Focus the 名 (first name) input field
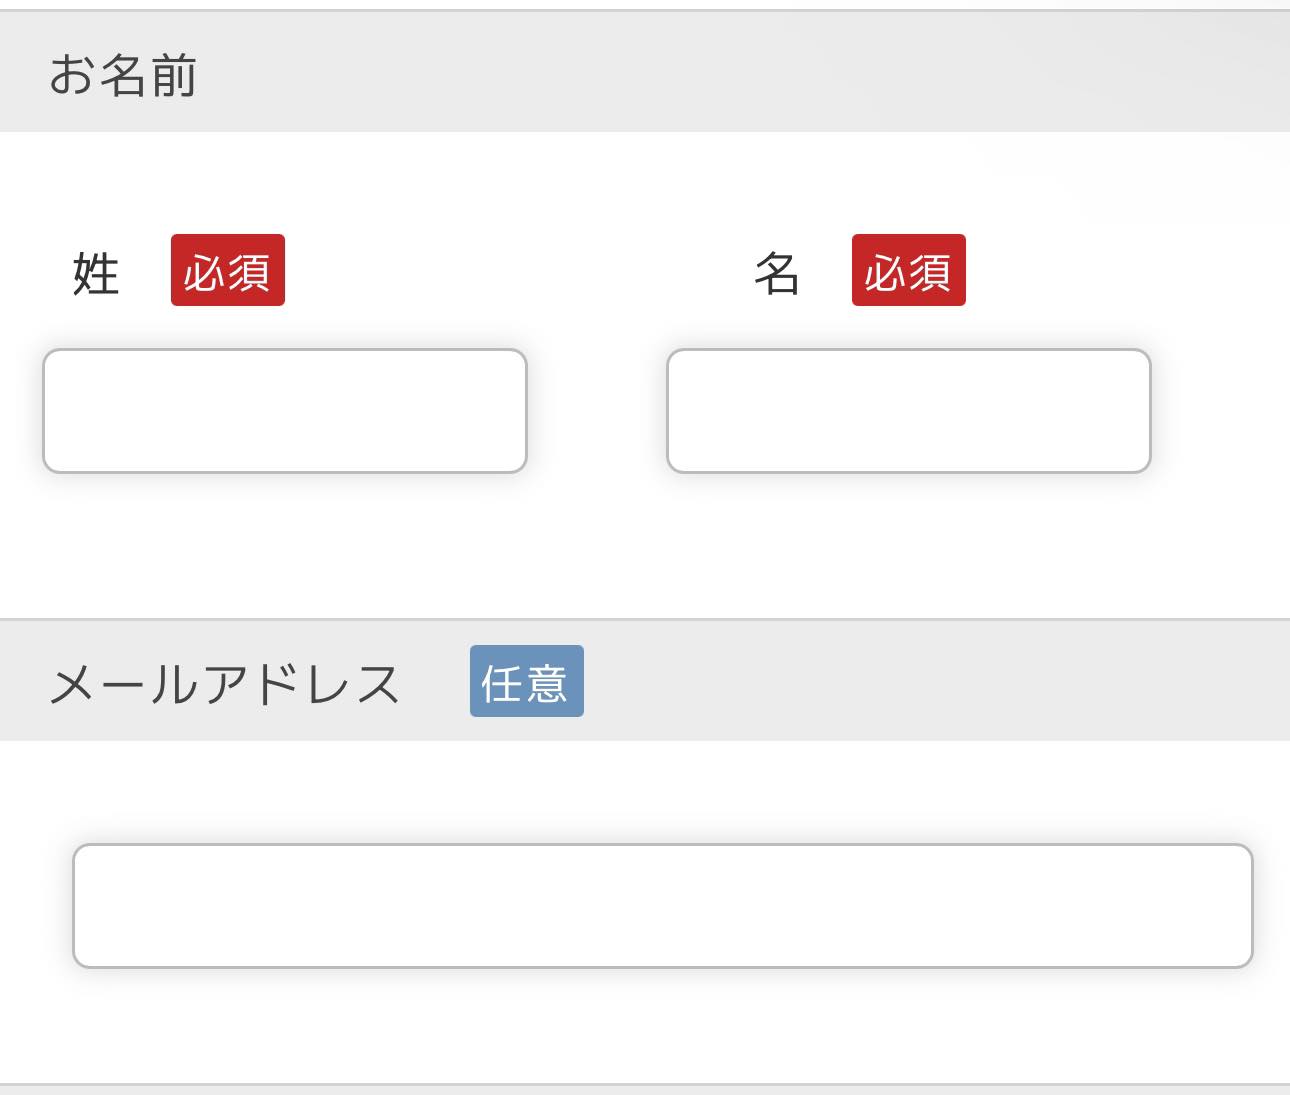Image resolution: width=1290 pixels, height=1095 pixels. coord(909,411)
